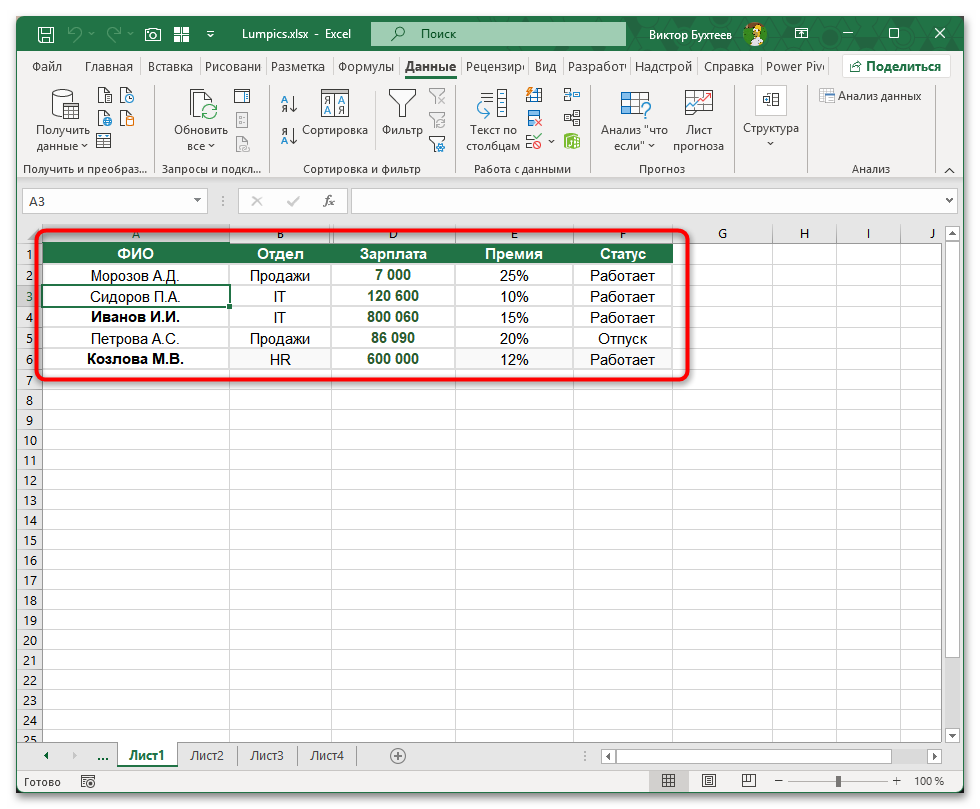Switch to Формулы tab
980x809 pixels.
tap(366, 66)
